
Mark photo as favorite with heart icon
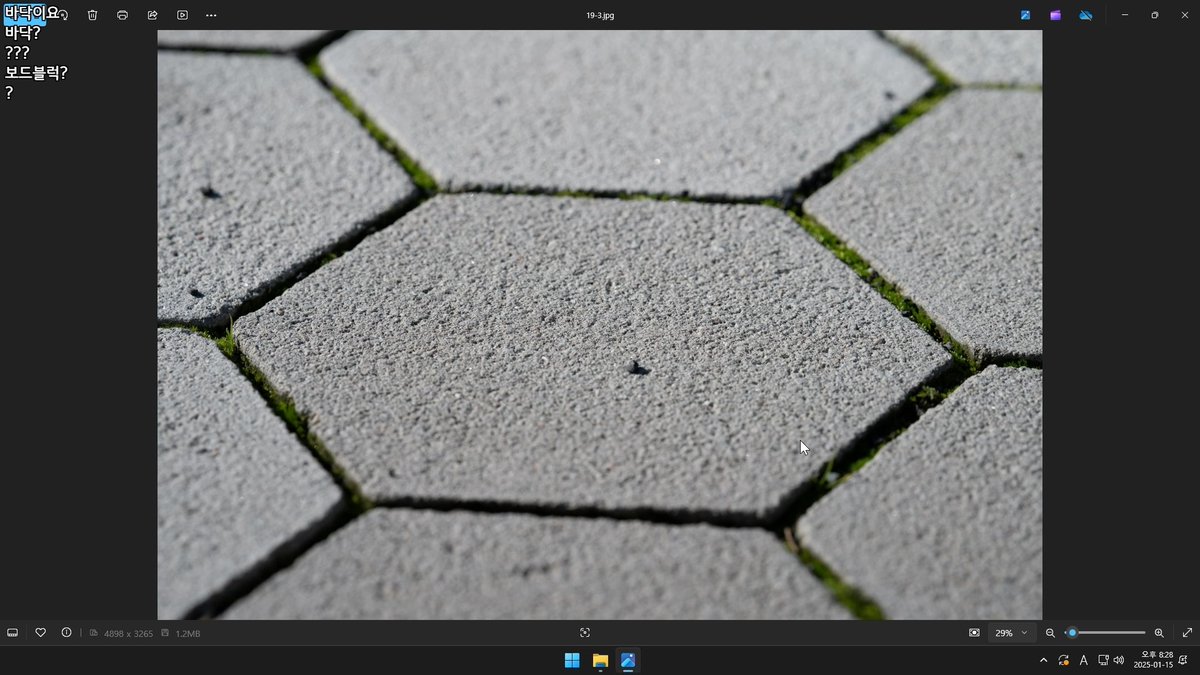click(40, 632)
